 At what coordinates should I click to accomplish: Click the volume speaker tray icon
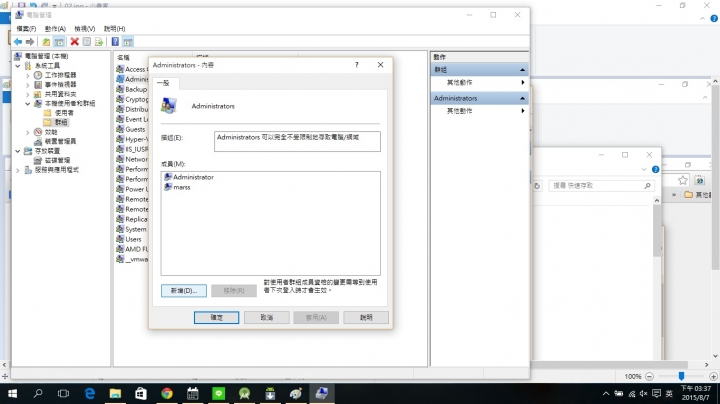click(x=644, y=393)
